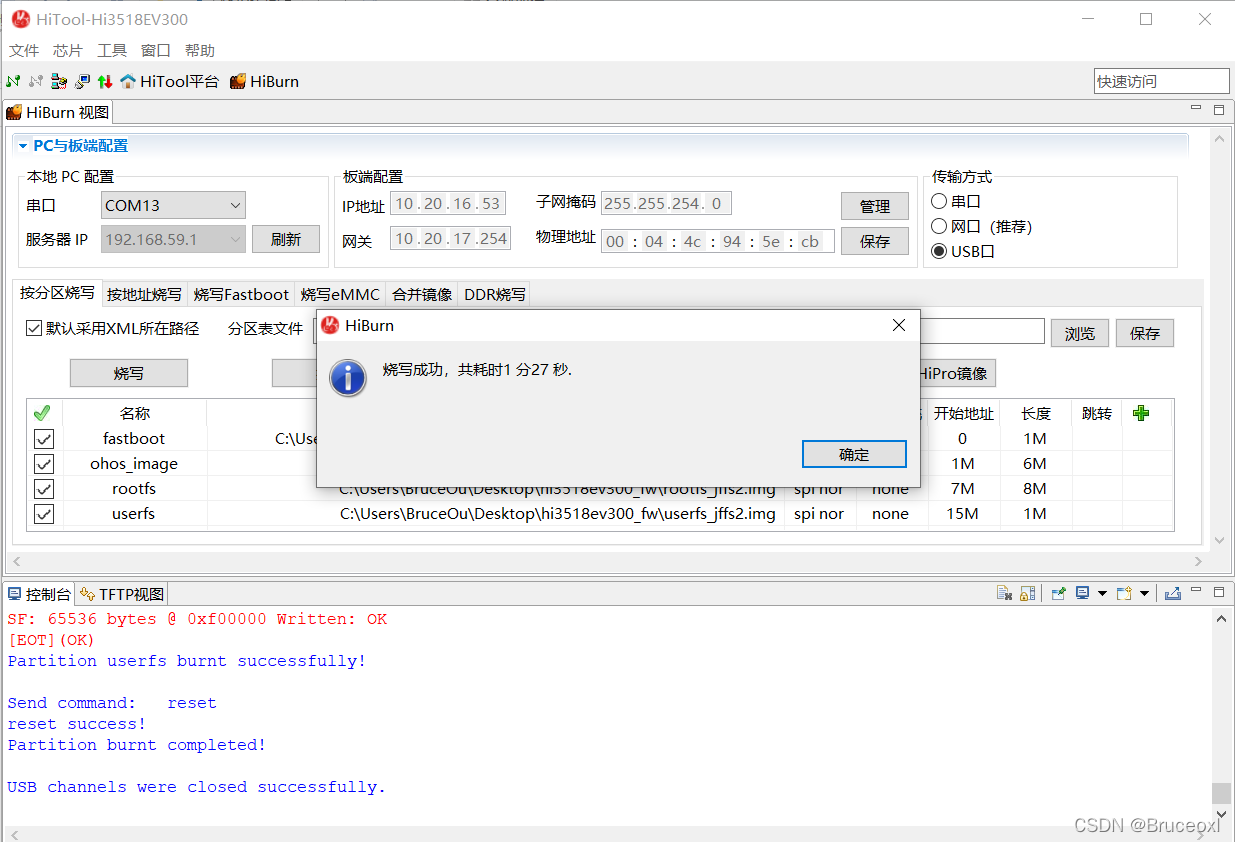Image resolution: width=1235 pixels, height=842 pixels.
Task: Uncheck the fastboot partition checkbox
Action: 44,439
